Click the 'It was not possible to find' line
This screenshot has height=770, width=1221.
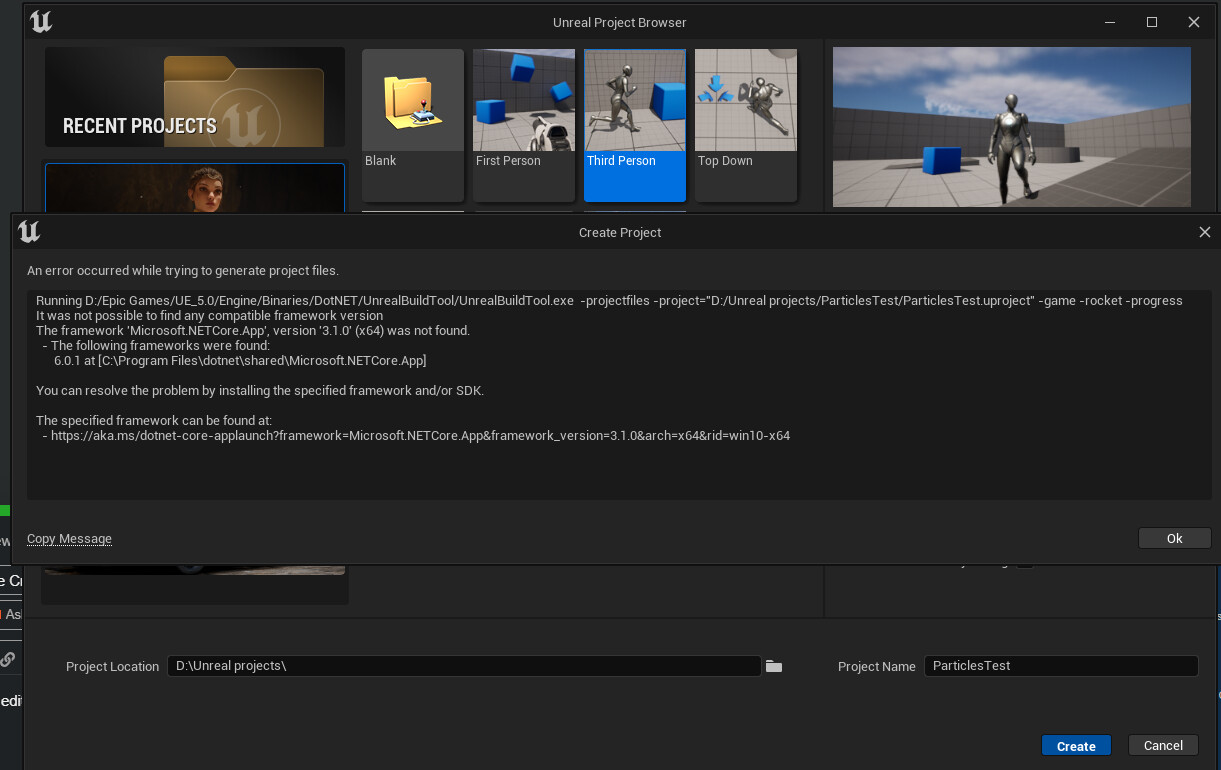[209, 316]
